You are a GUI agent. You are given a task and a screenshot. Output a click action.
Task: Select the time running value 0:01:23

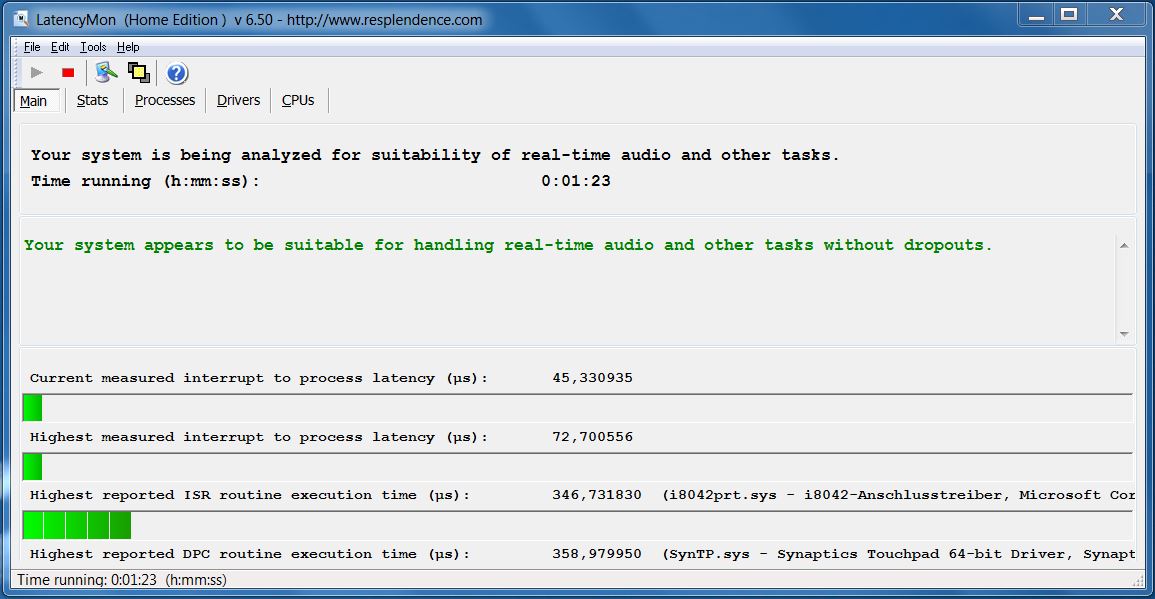pyautogui.click(x=576, y=181)
